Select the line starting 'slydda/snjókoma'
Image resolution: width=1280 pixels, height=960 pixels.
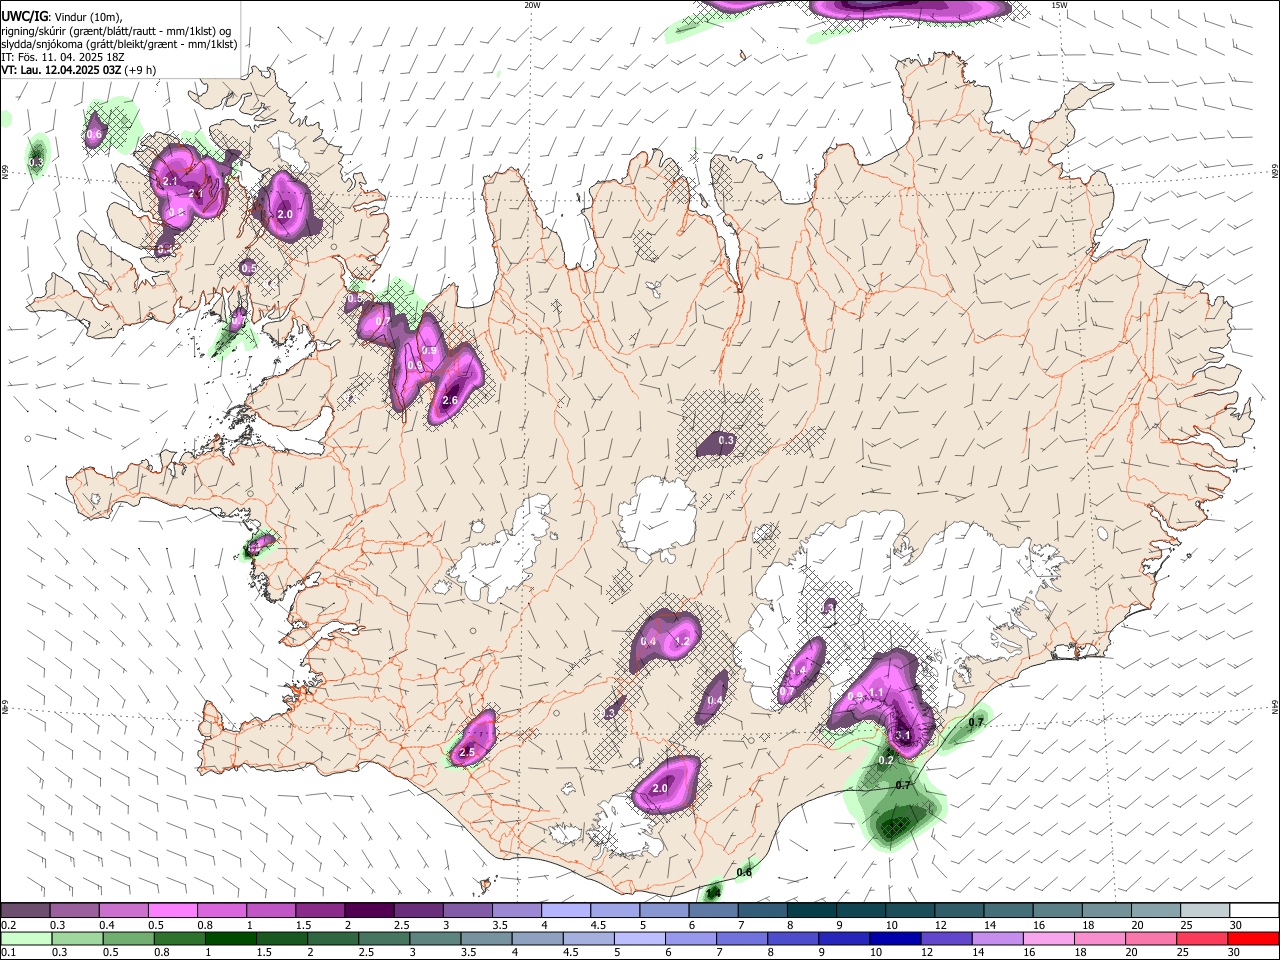click(x=119, y=44)
